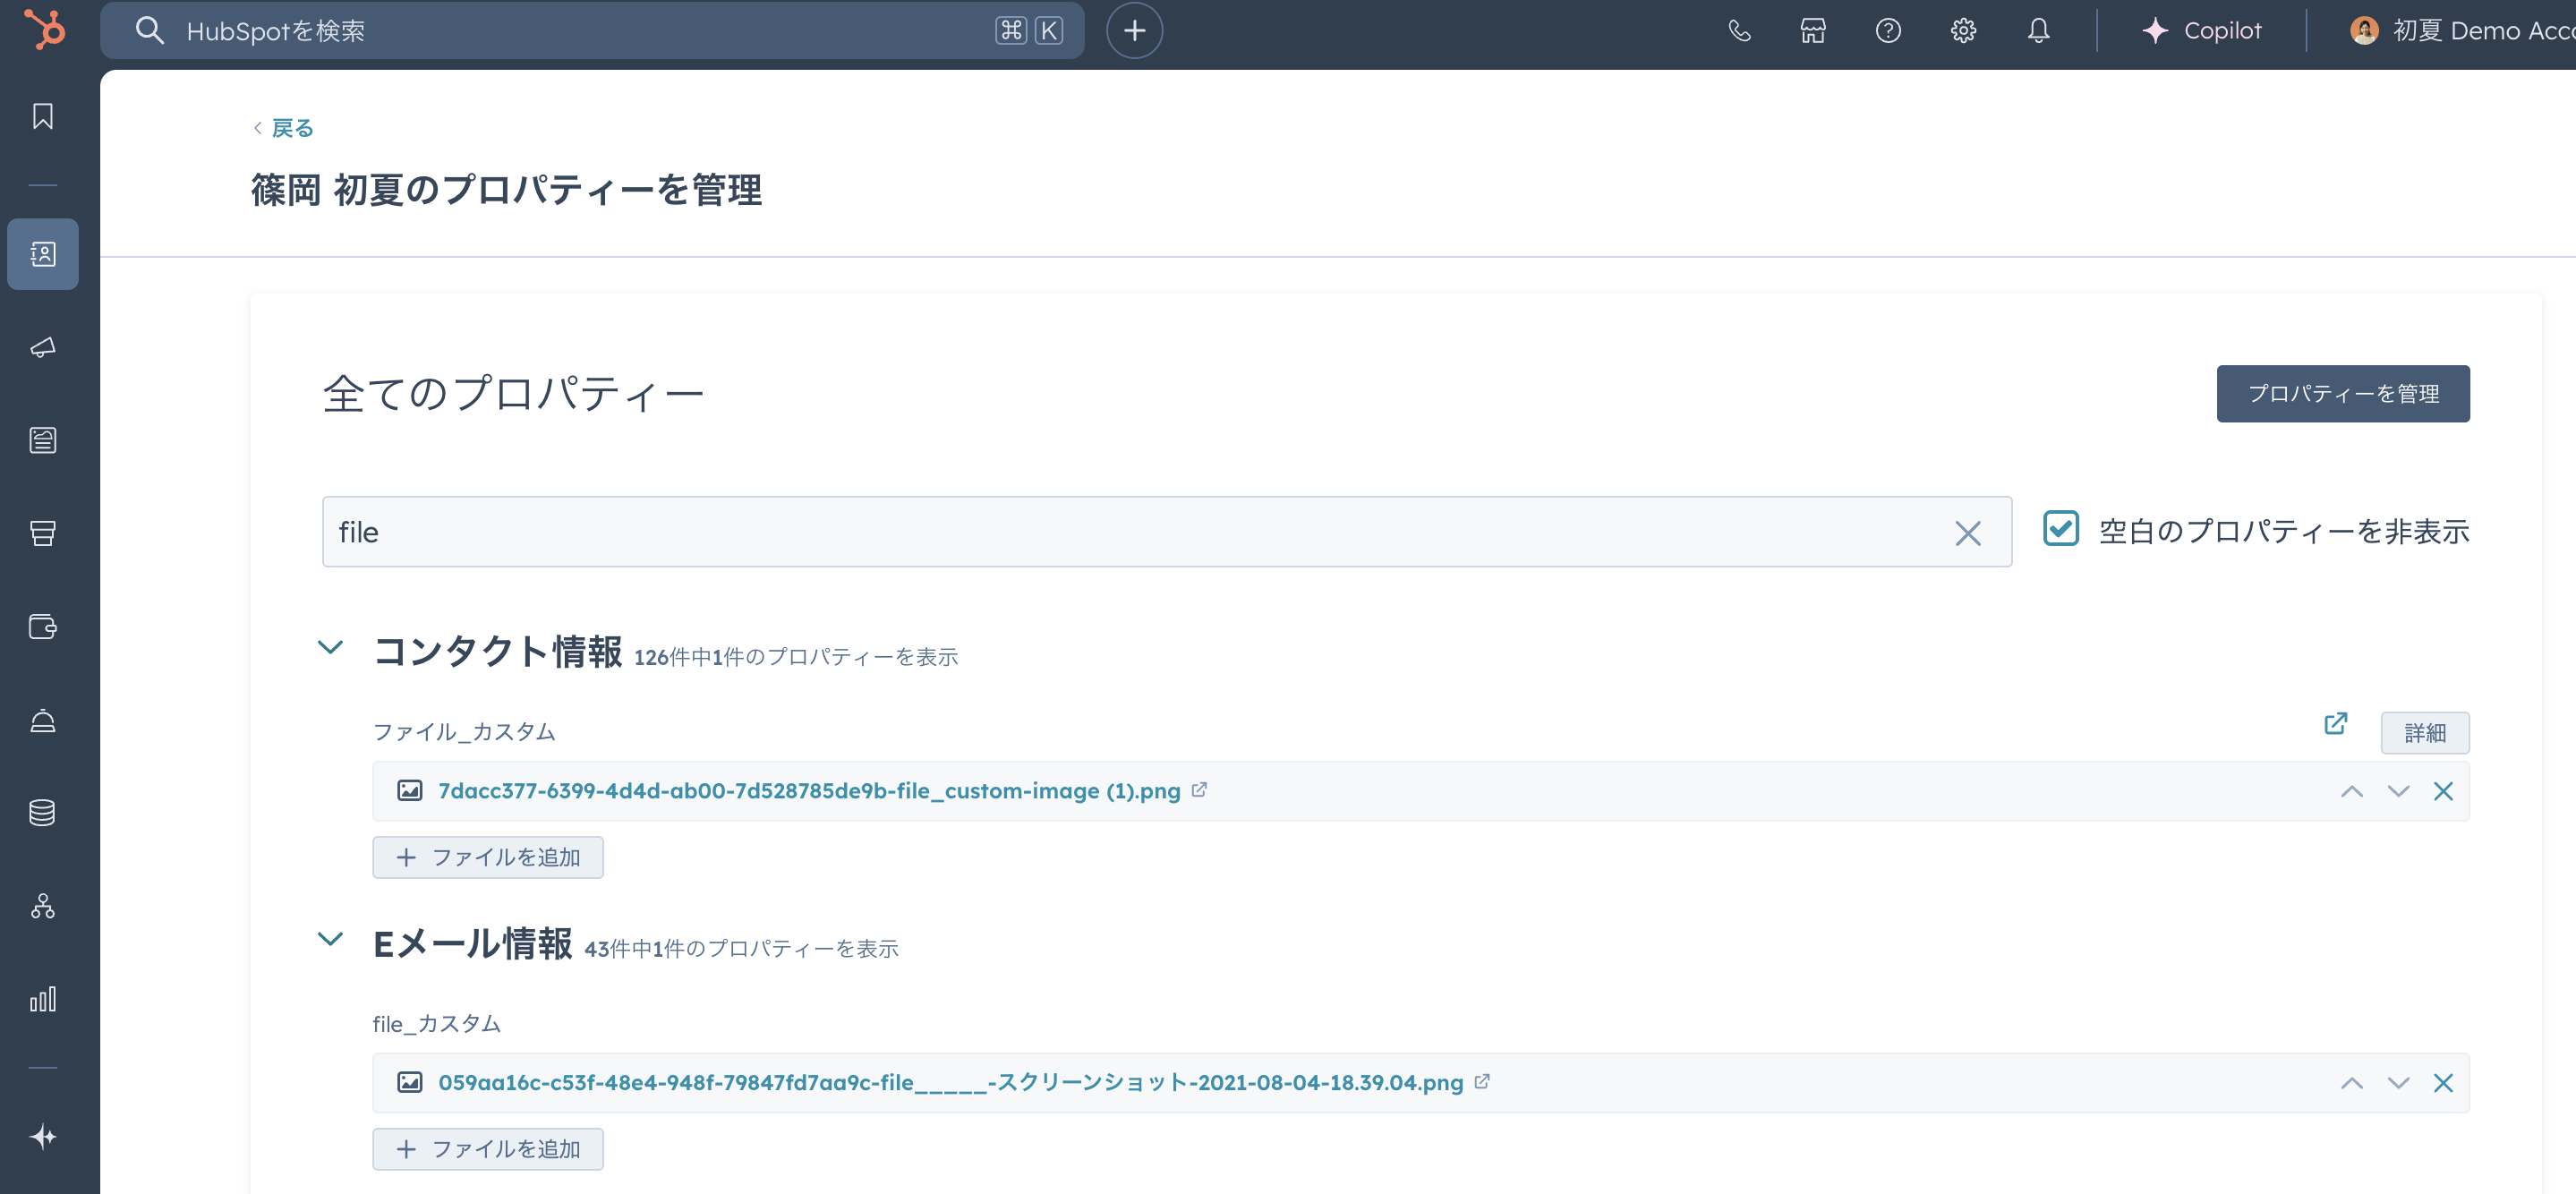Click the image icon beside 059aa16c file
This screenshot has height=1194, width=2576.
409,1082
